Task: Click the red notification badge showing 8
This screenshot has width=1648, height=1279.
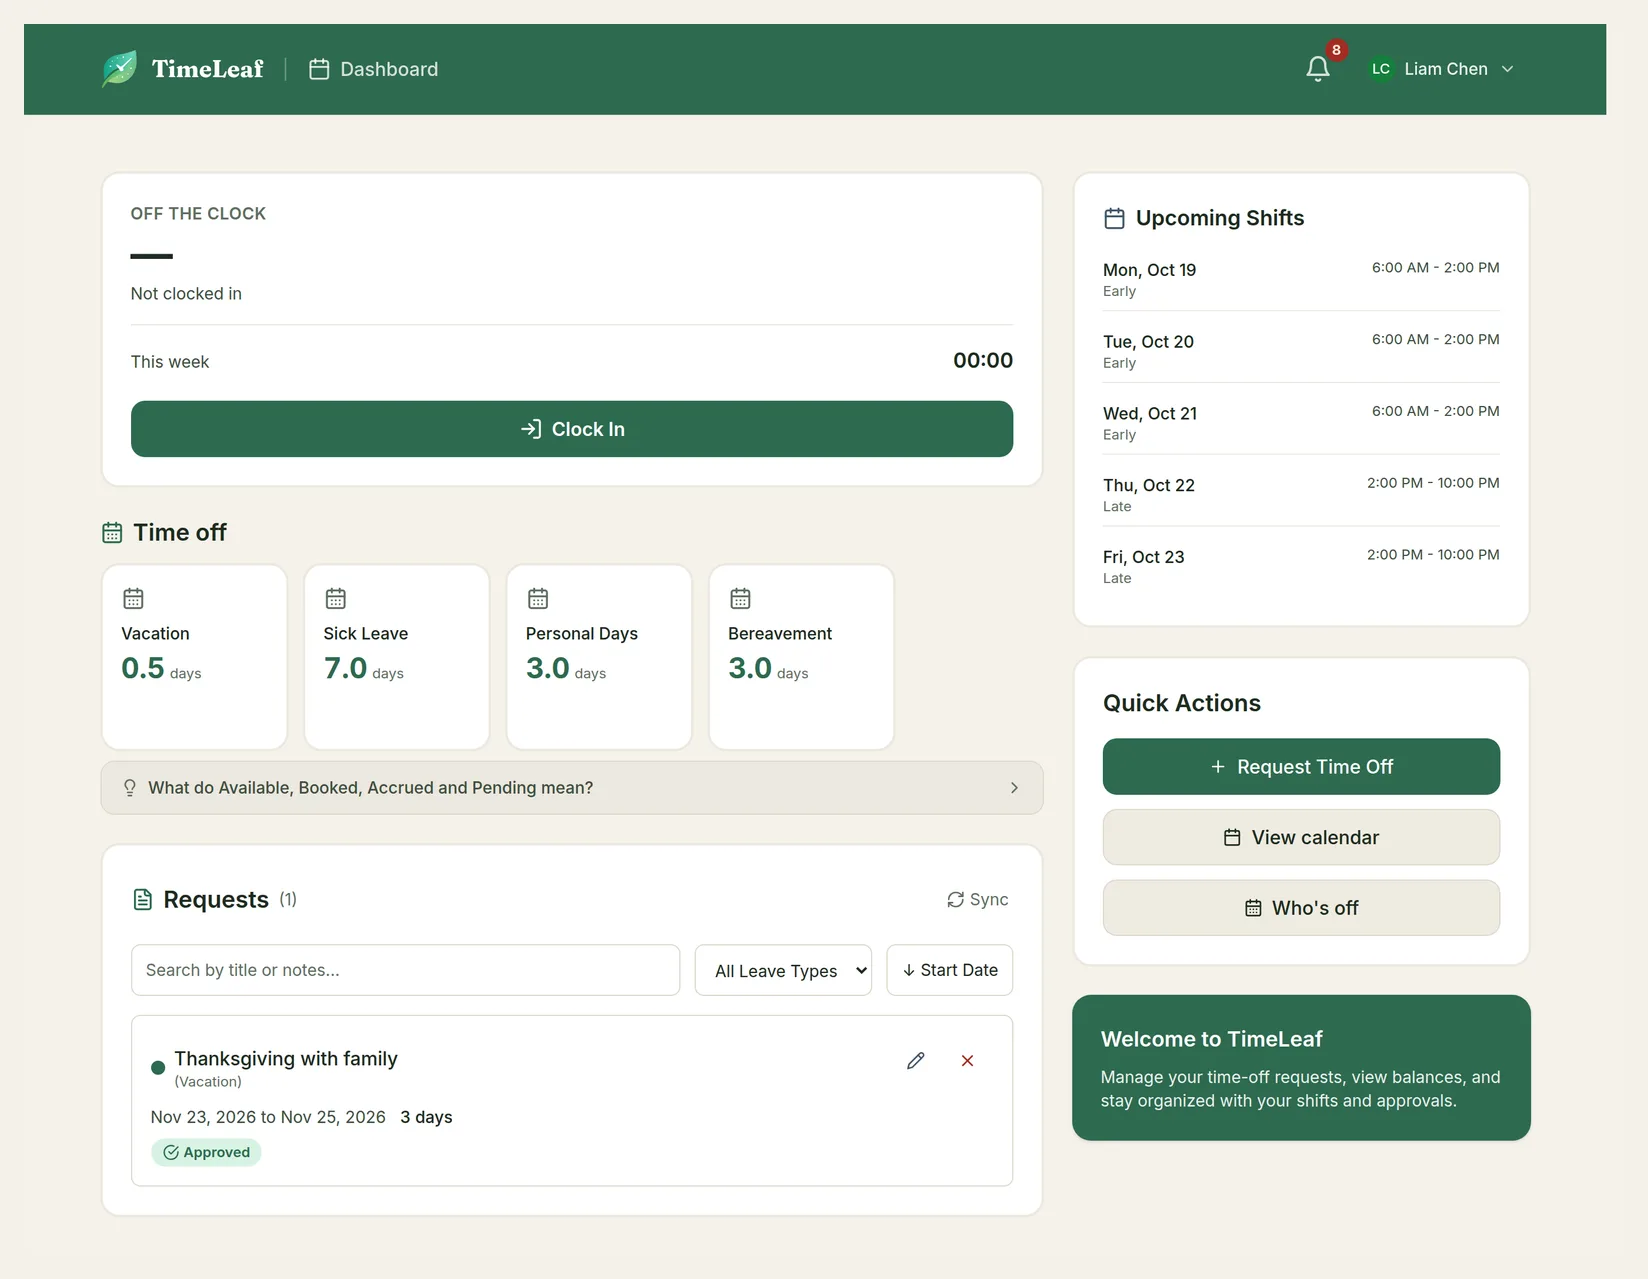Action: pyautogui.click(x=1336, y=50)
